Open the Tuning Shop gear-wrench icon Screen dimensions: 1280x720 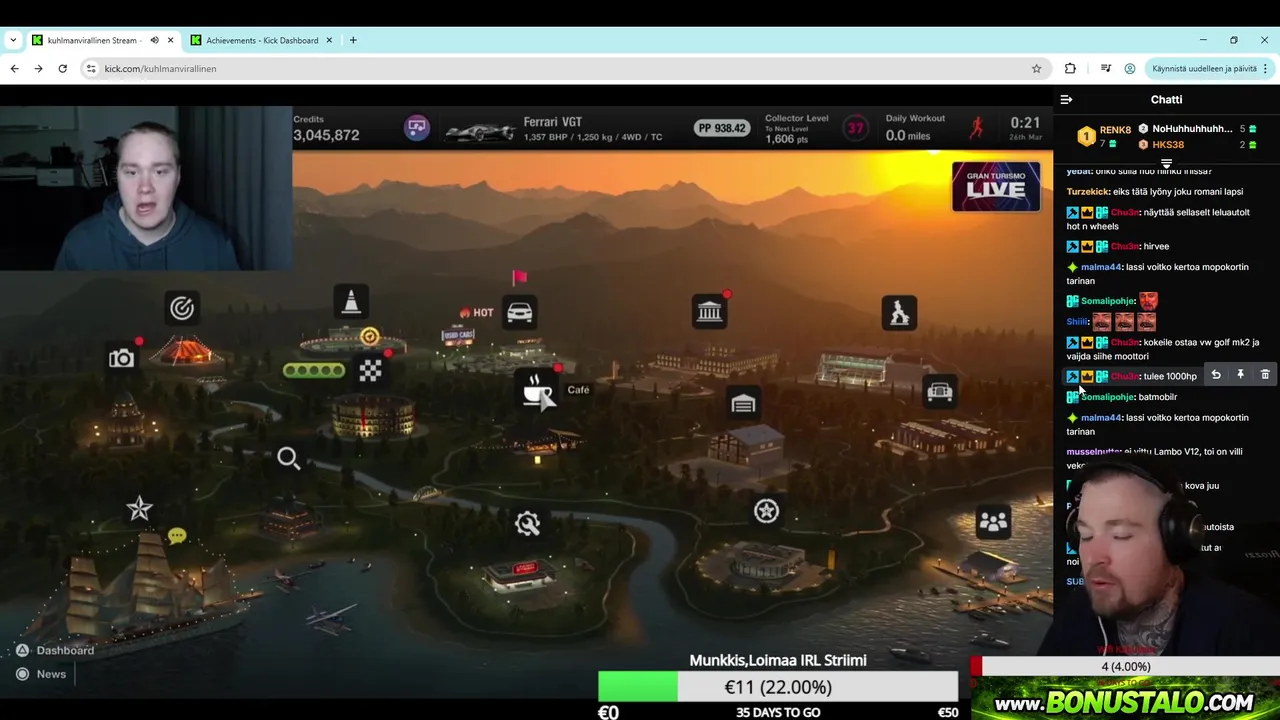(527, 523)
